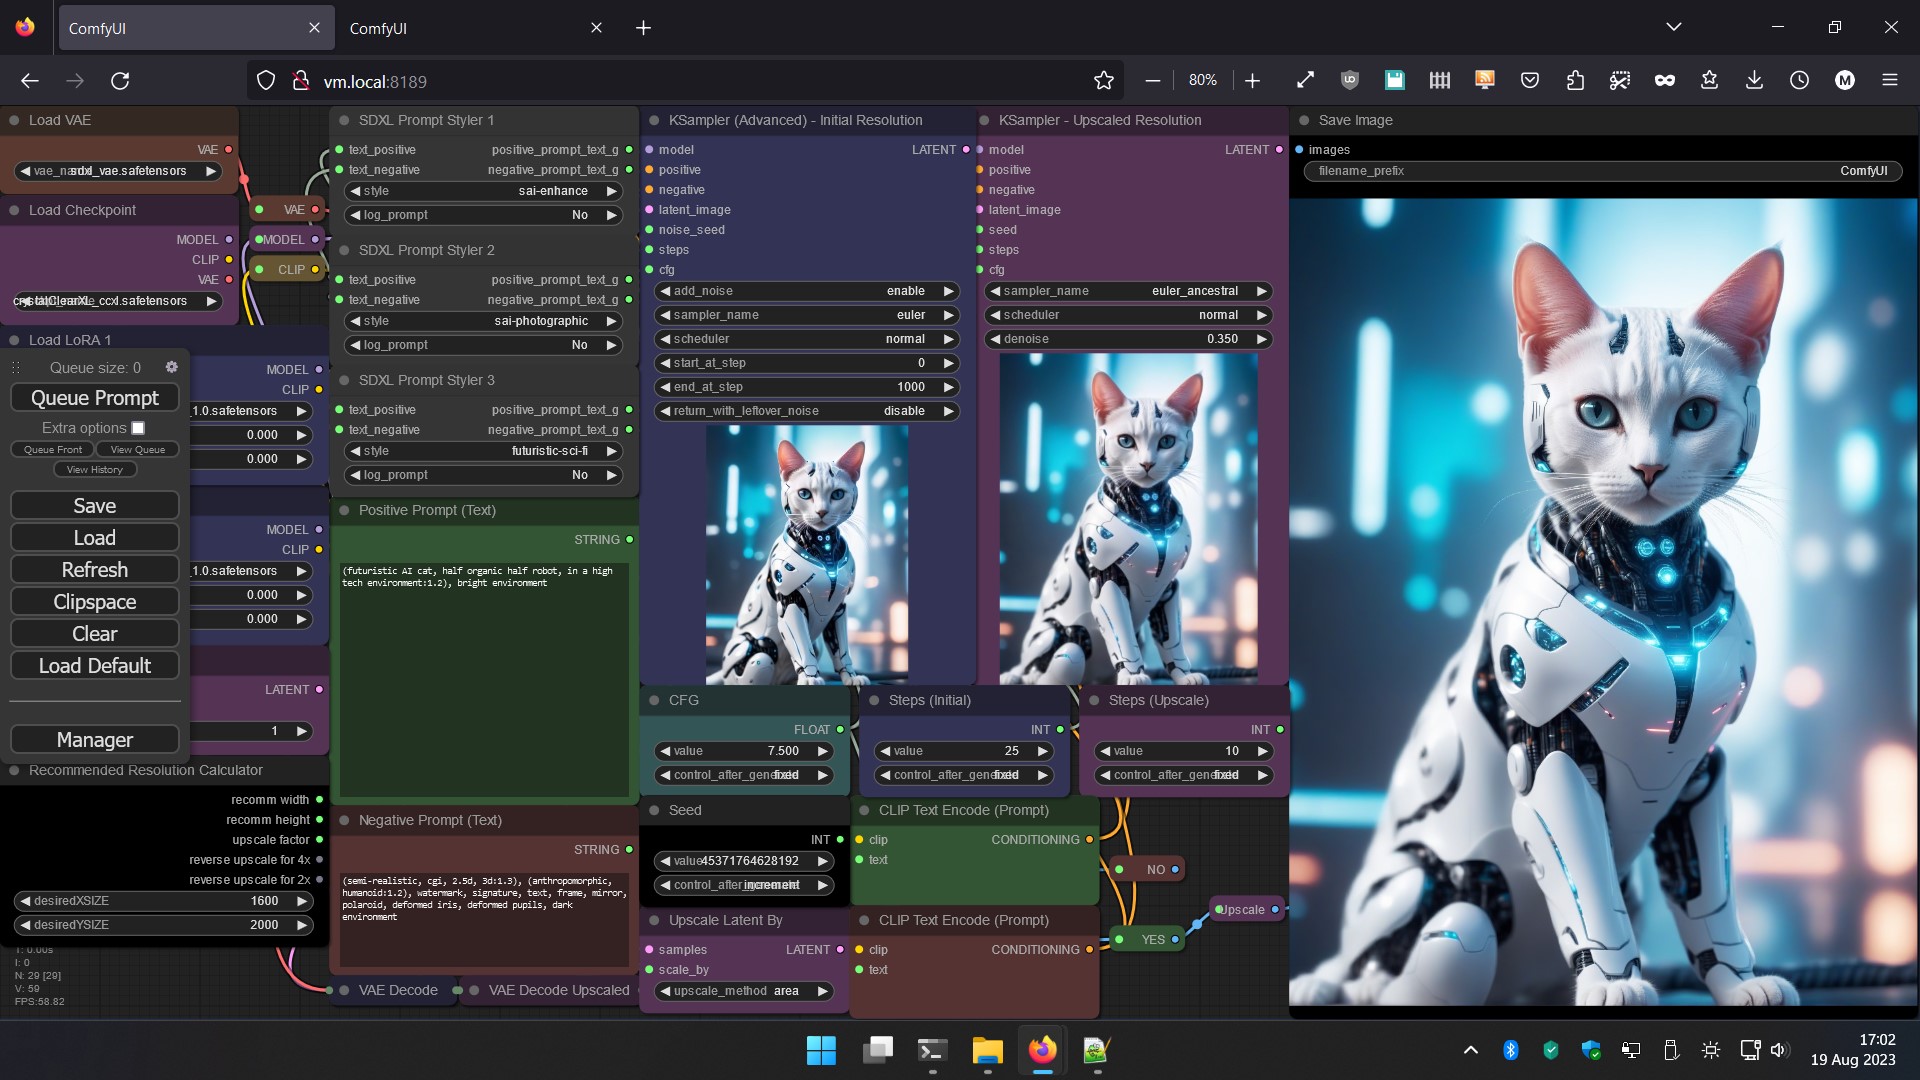This screenshot has width=1920, height=1080.
Task: Open history via the clock icon
Action: tap(1800, 81)
